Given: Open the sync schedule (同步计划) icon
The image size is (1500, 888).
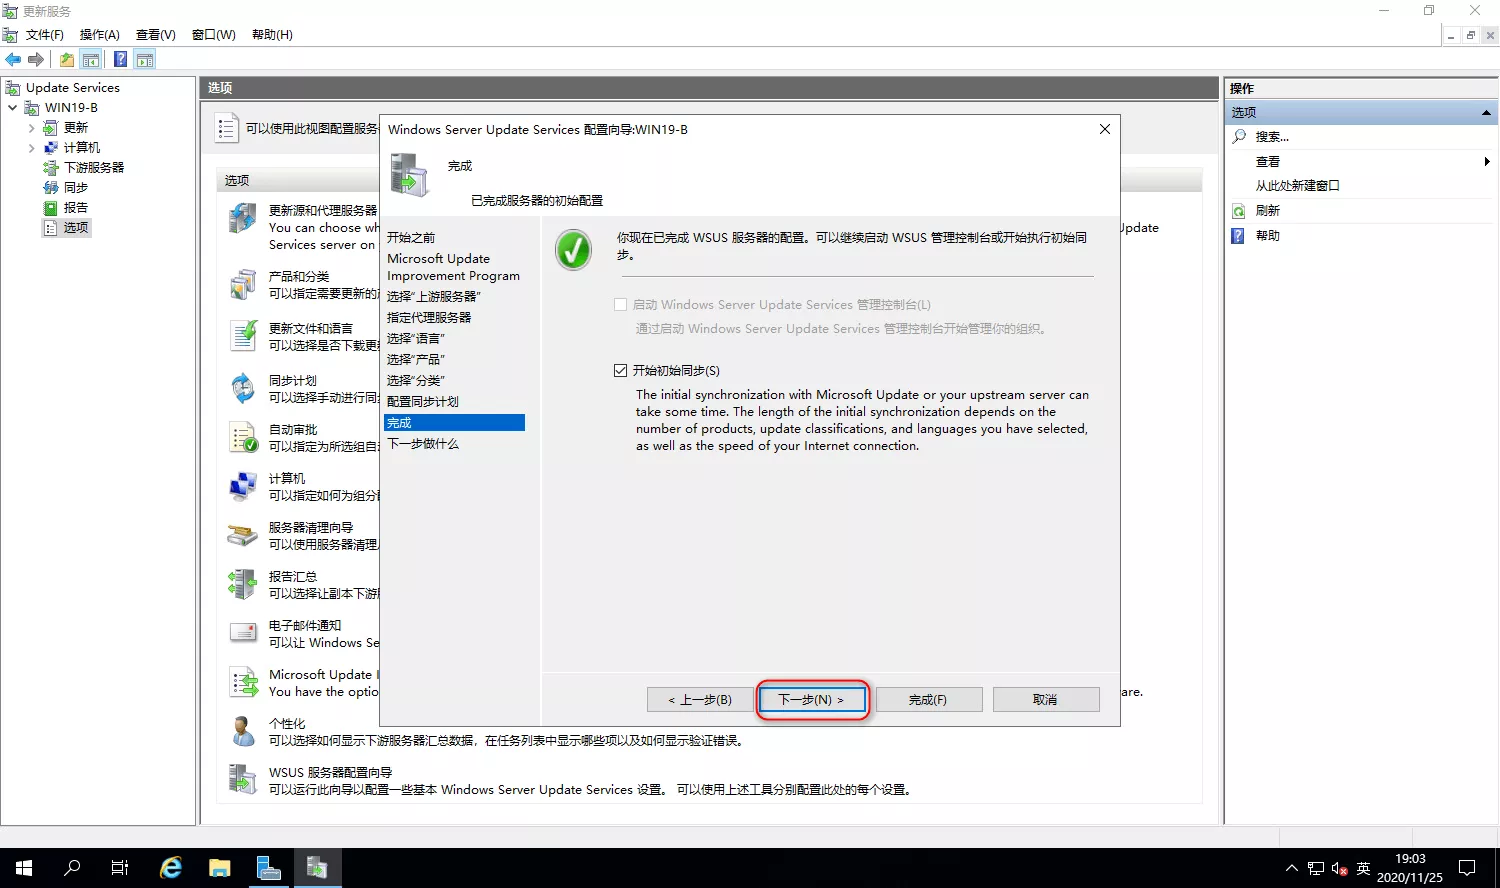Looking at the screenshot, I should (243, 388).
